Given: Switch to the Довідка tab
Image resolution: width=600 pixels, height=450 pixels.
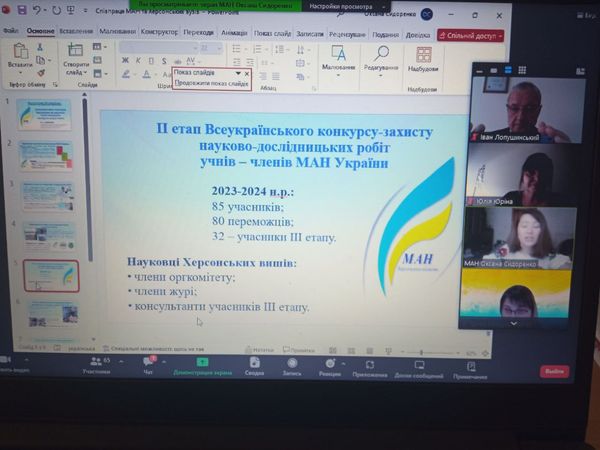Looking at the screenshot, I should (418, 35).
